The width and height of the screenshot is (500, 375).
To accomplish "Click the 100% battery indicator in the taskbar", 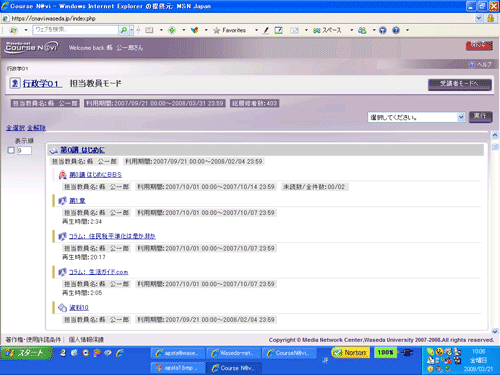I will (x=385, y=353).
